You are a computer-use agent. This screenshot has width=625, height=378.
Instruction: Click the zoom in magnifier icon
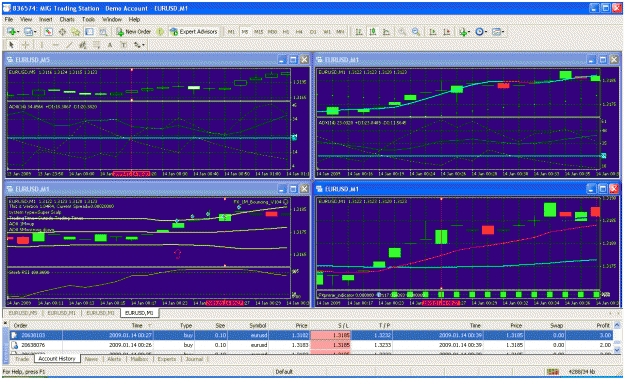click(x=402, y=32)
